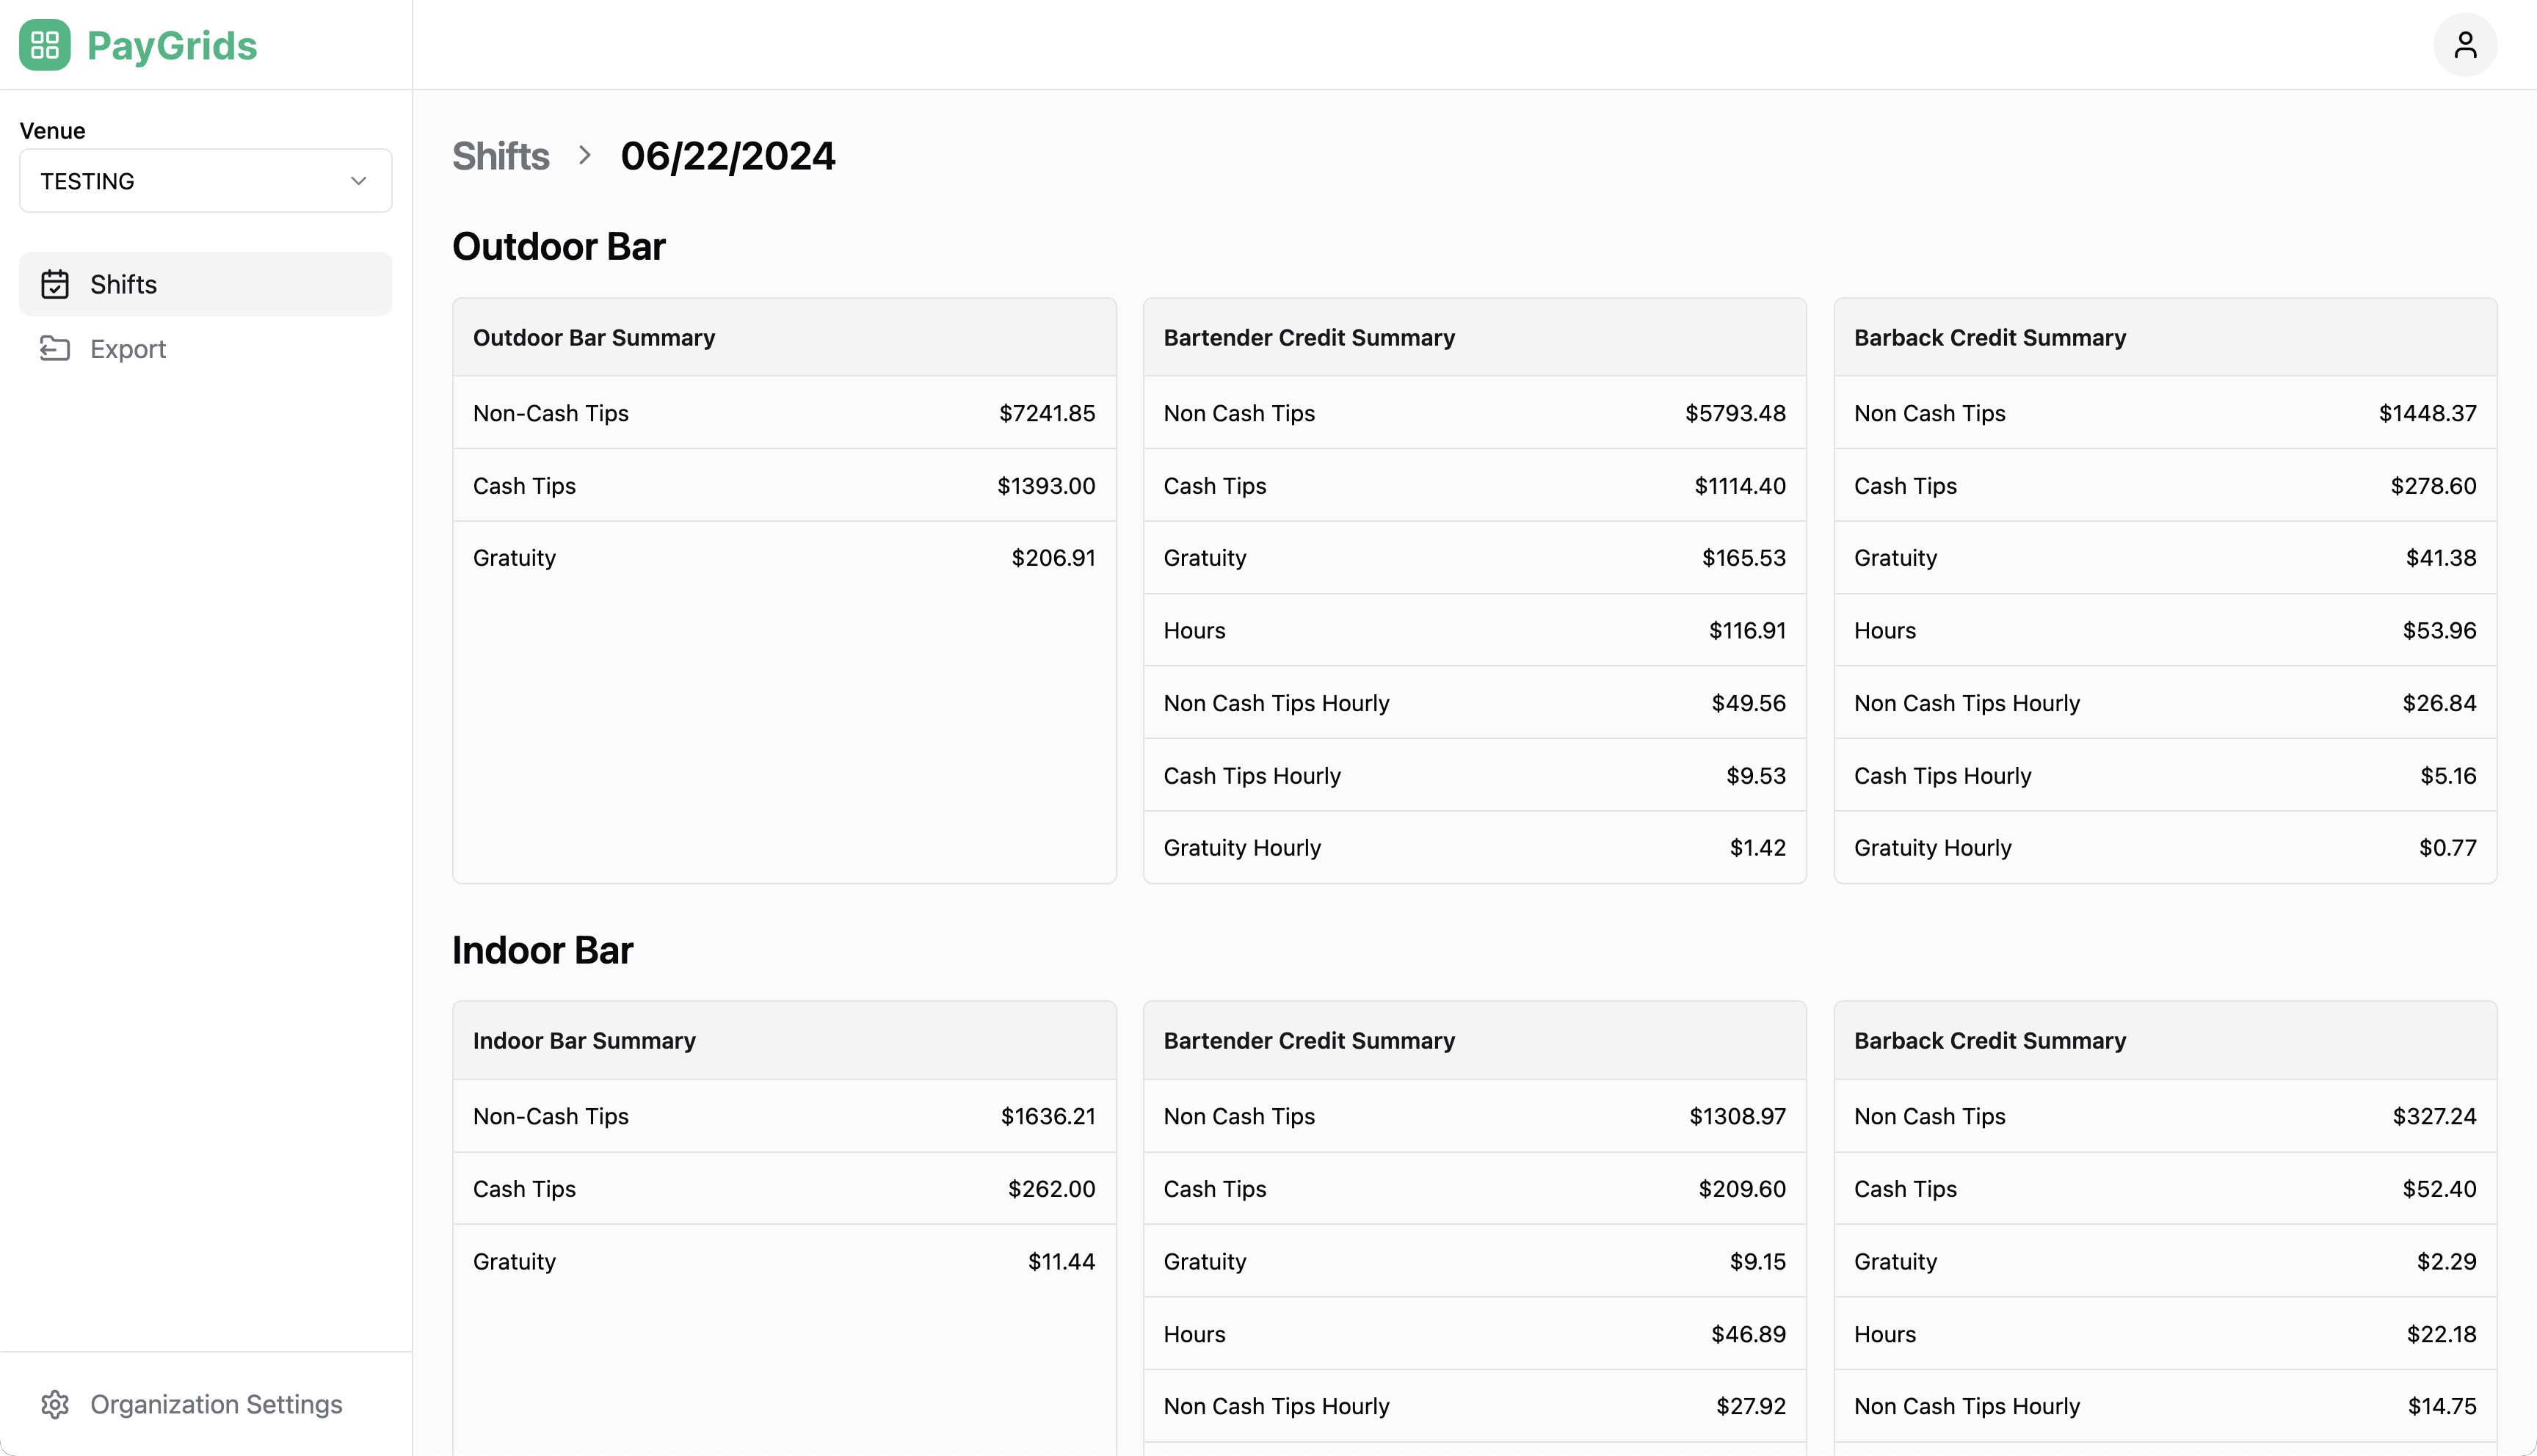Select the Non-Cash Tips row under Outdoor Bar
2537x1456 pixels.
[x=784, y=412]
